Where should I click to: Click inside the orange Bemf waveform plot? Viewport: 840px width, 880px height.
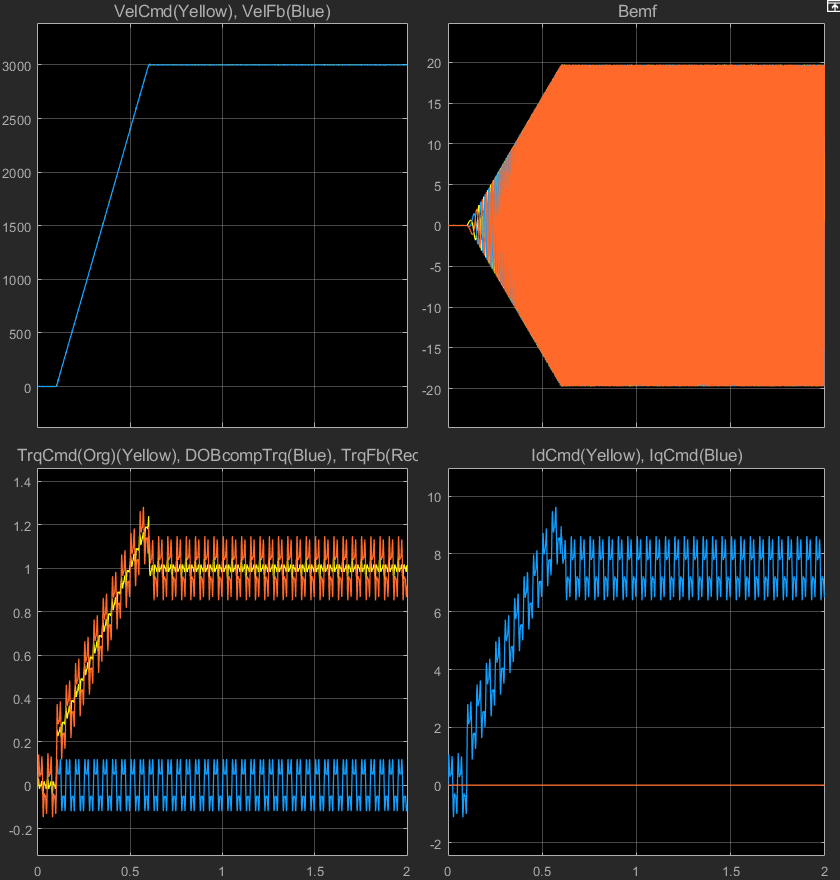pos(636,225)
